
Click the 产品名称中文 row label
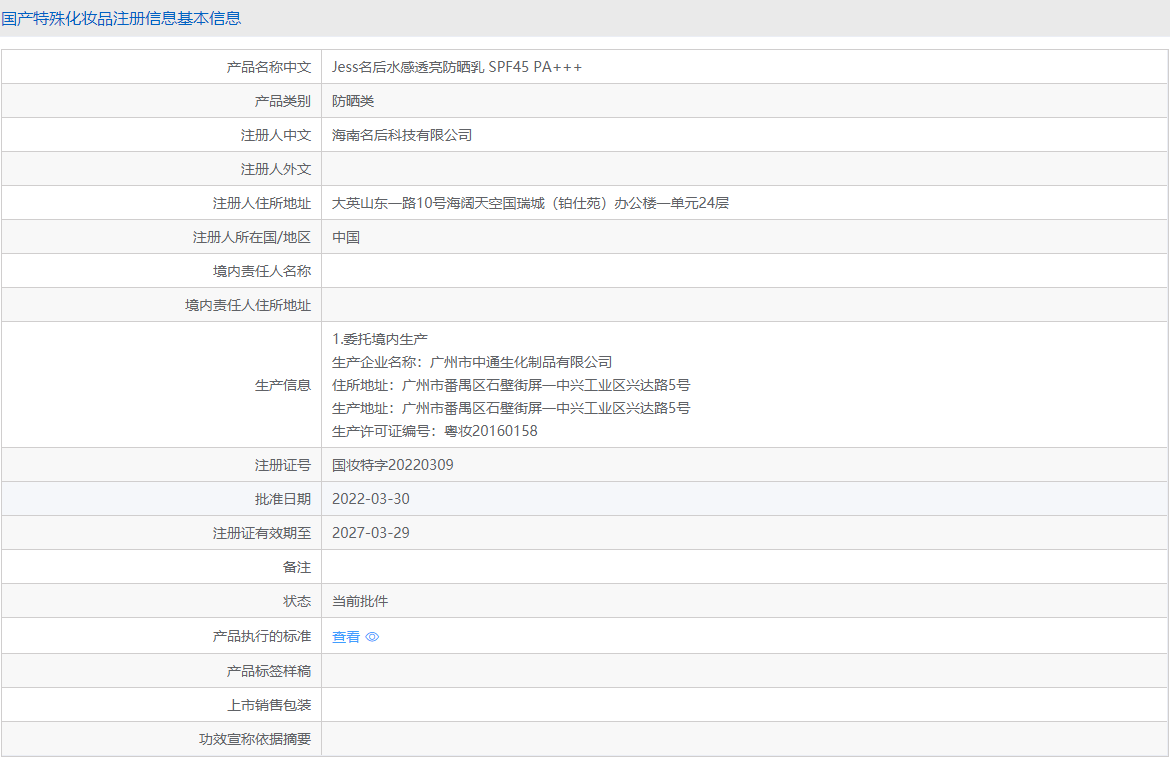click(x=269, y=67)
